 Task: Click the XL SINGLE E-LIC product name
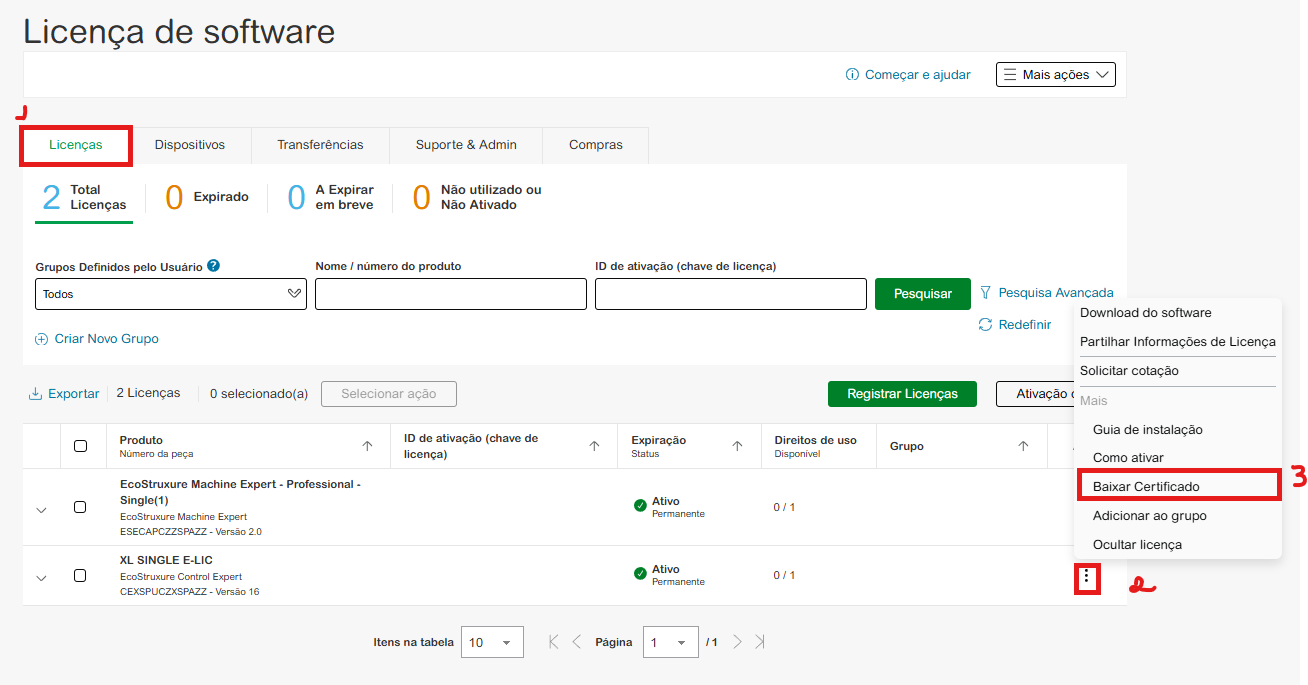click(166, 560)
